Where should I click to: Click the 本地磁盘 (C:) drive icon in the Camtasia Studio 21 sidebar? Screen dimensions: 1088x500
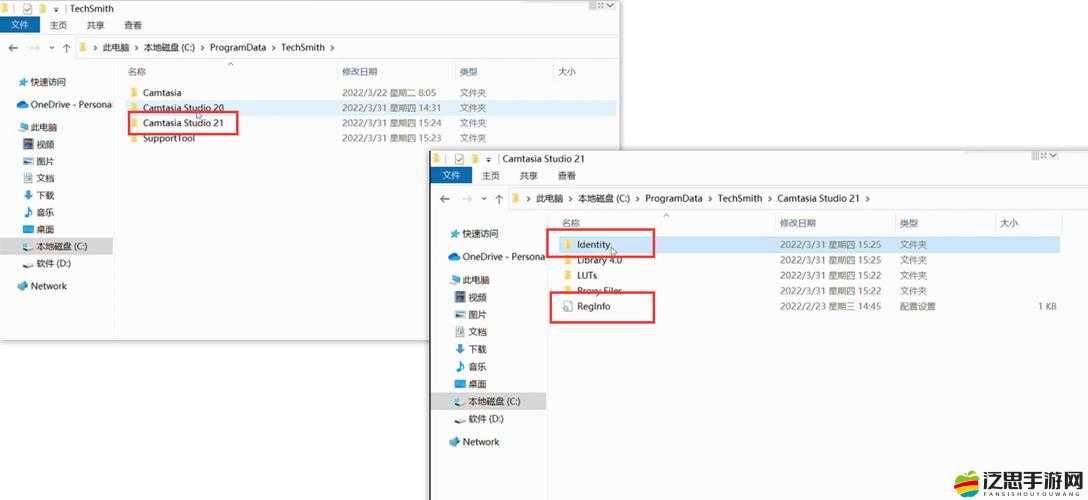(460, 402)
